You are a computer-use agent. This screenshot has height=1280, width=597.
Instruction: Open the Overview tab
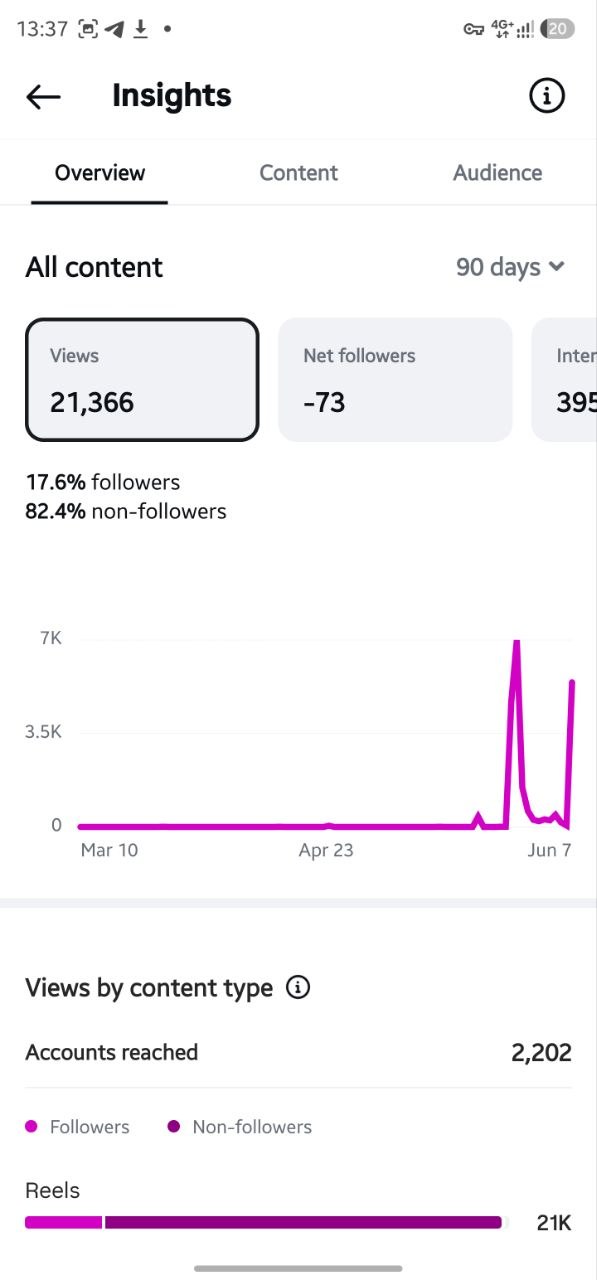coord(100,173)
